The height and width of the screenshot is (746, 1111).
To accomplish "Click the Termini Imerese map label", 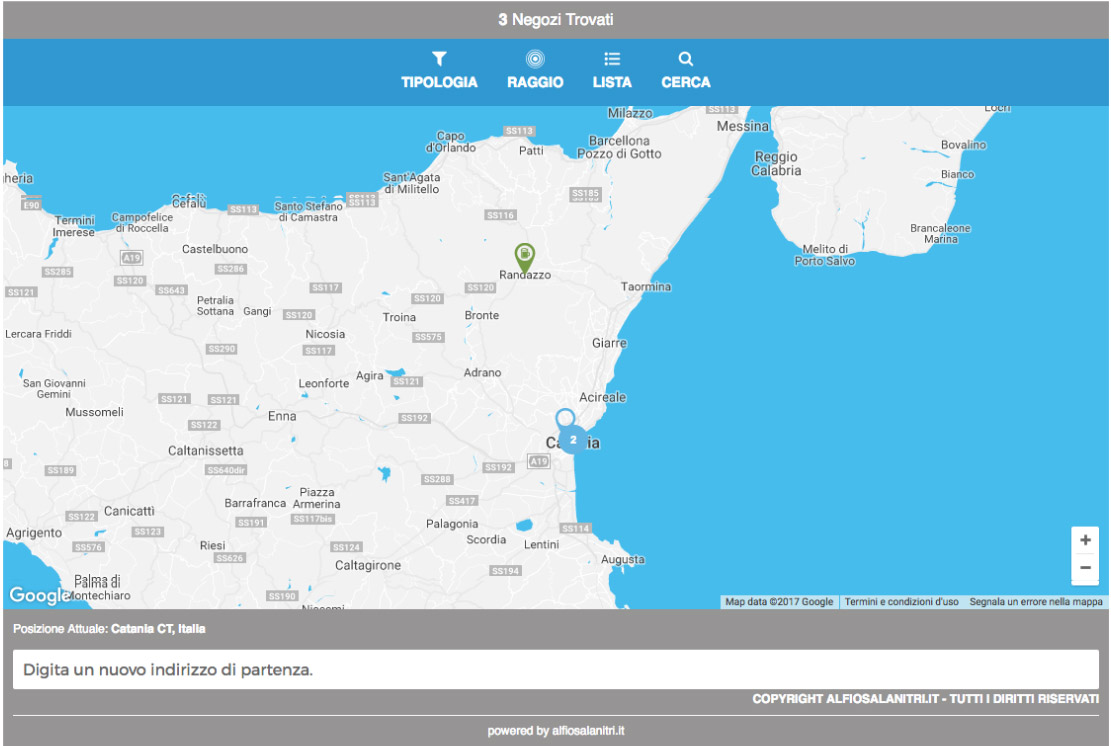I will coord(74,226).
